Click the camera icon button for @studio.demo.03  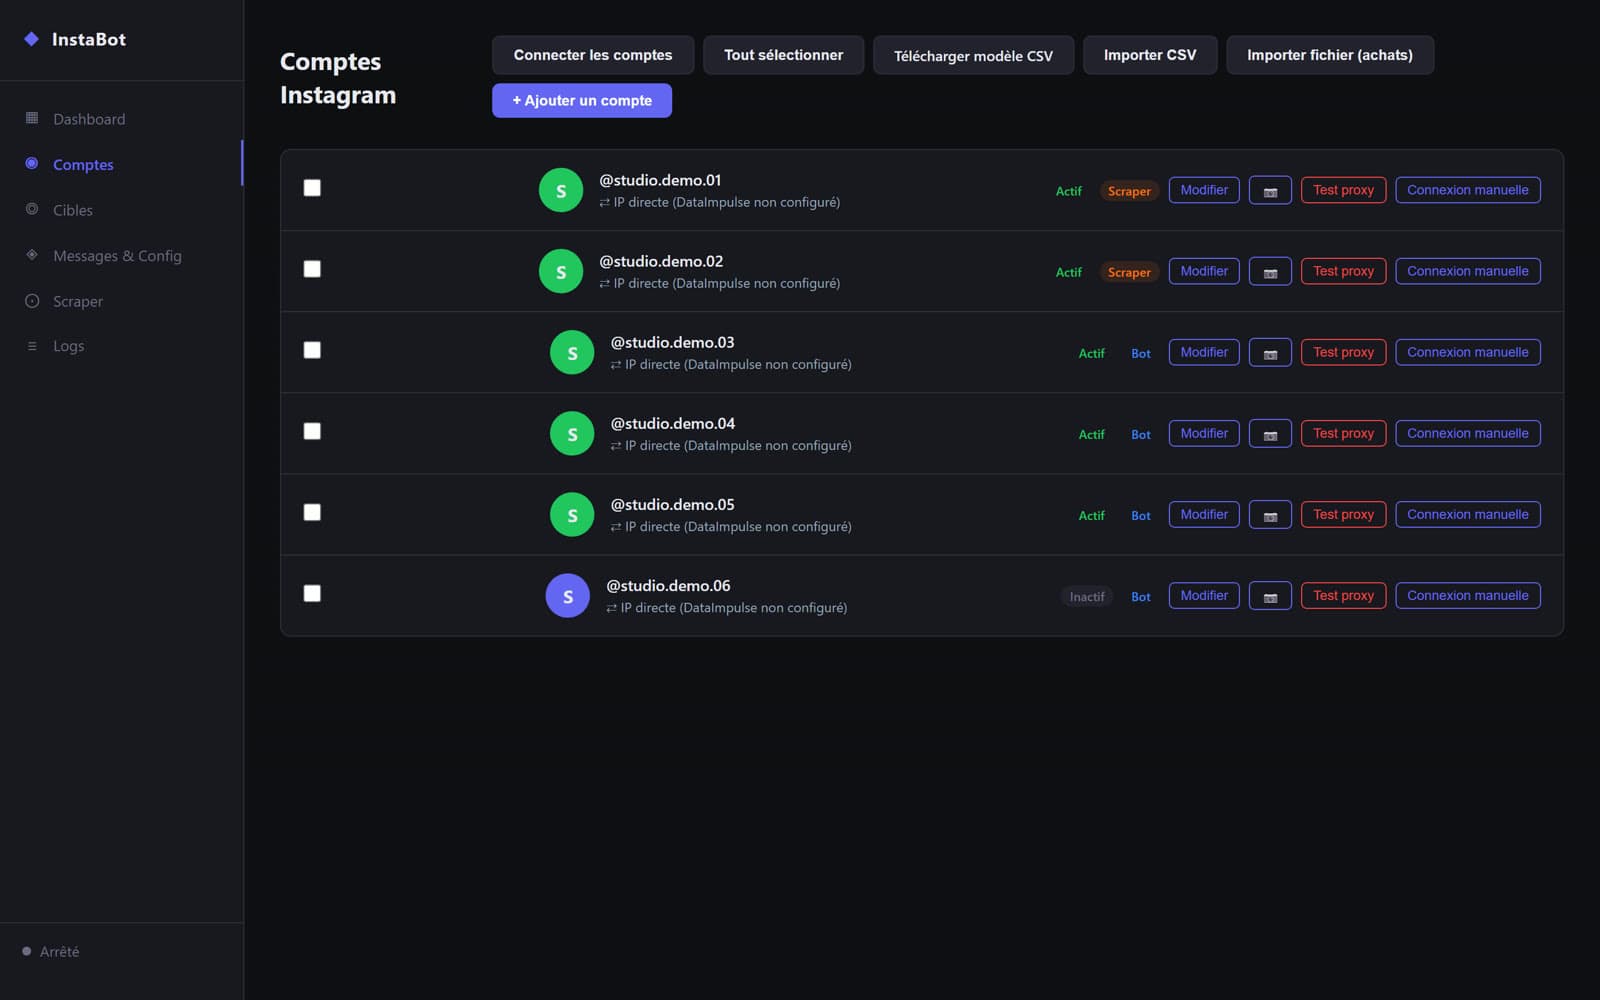pos(1270,352)
